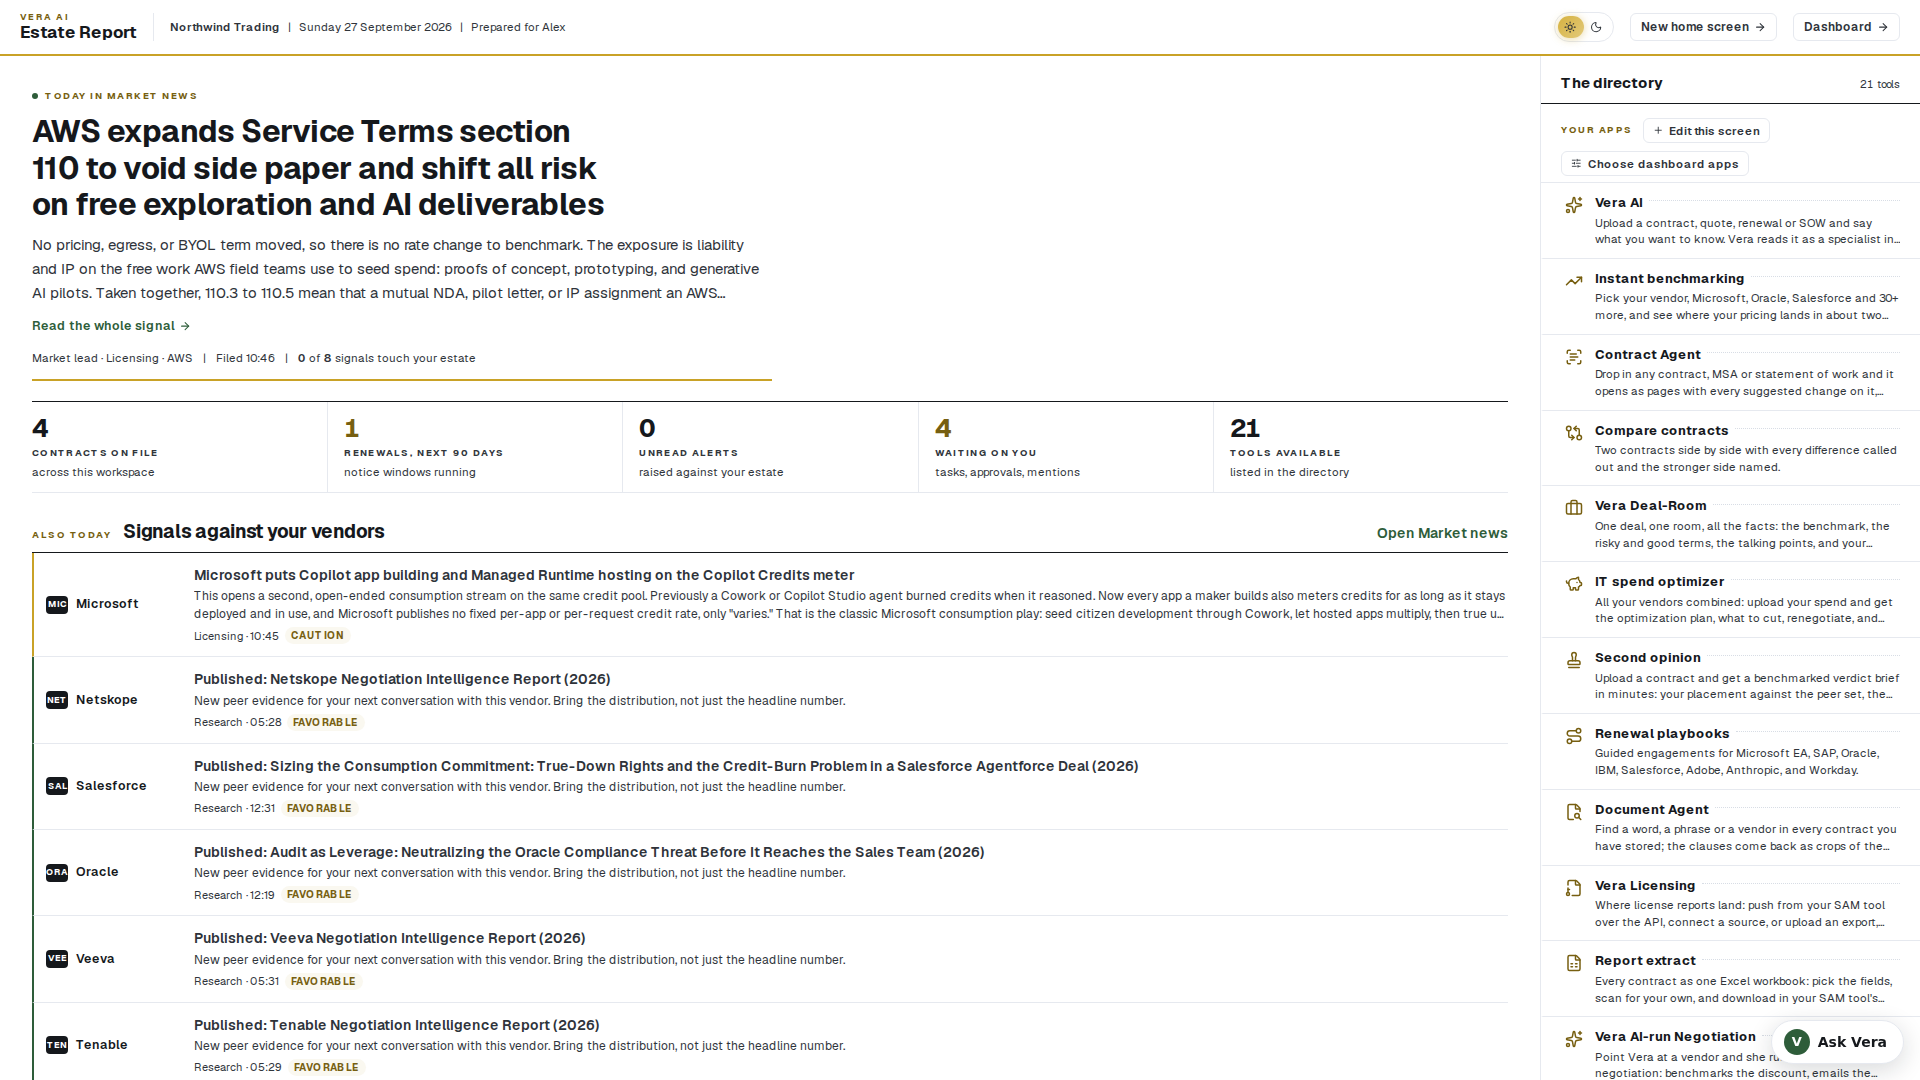Click the CAUTION tag on Microsoft signal
Screen dimensions: 1920x1080
tap(317, 636)
